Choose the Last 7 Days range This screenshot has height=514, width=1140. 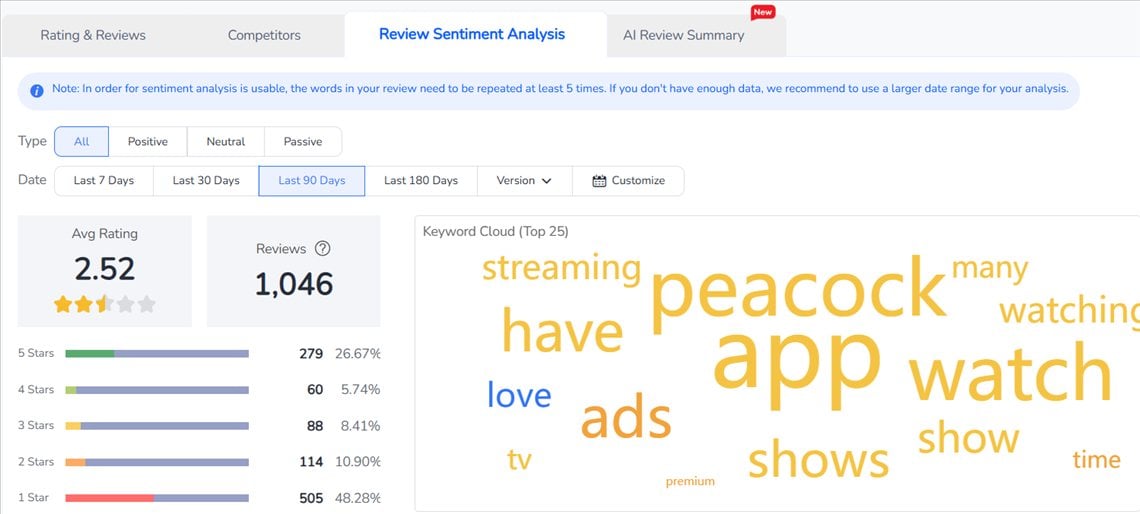pyautogui.click(x=104, y=181)
